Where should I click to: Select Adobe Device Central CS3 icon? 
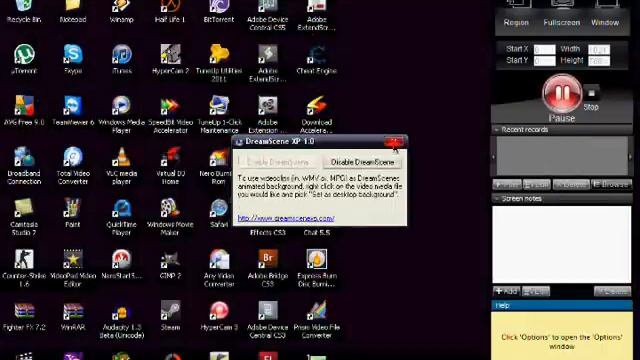[x=268, y=320]
